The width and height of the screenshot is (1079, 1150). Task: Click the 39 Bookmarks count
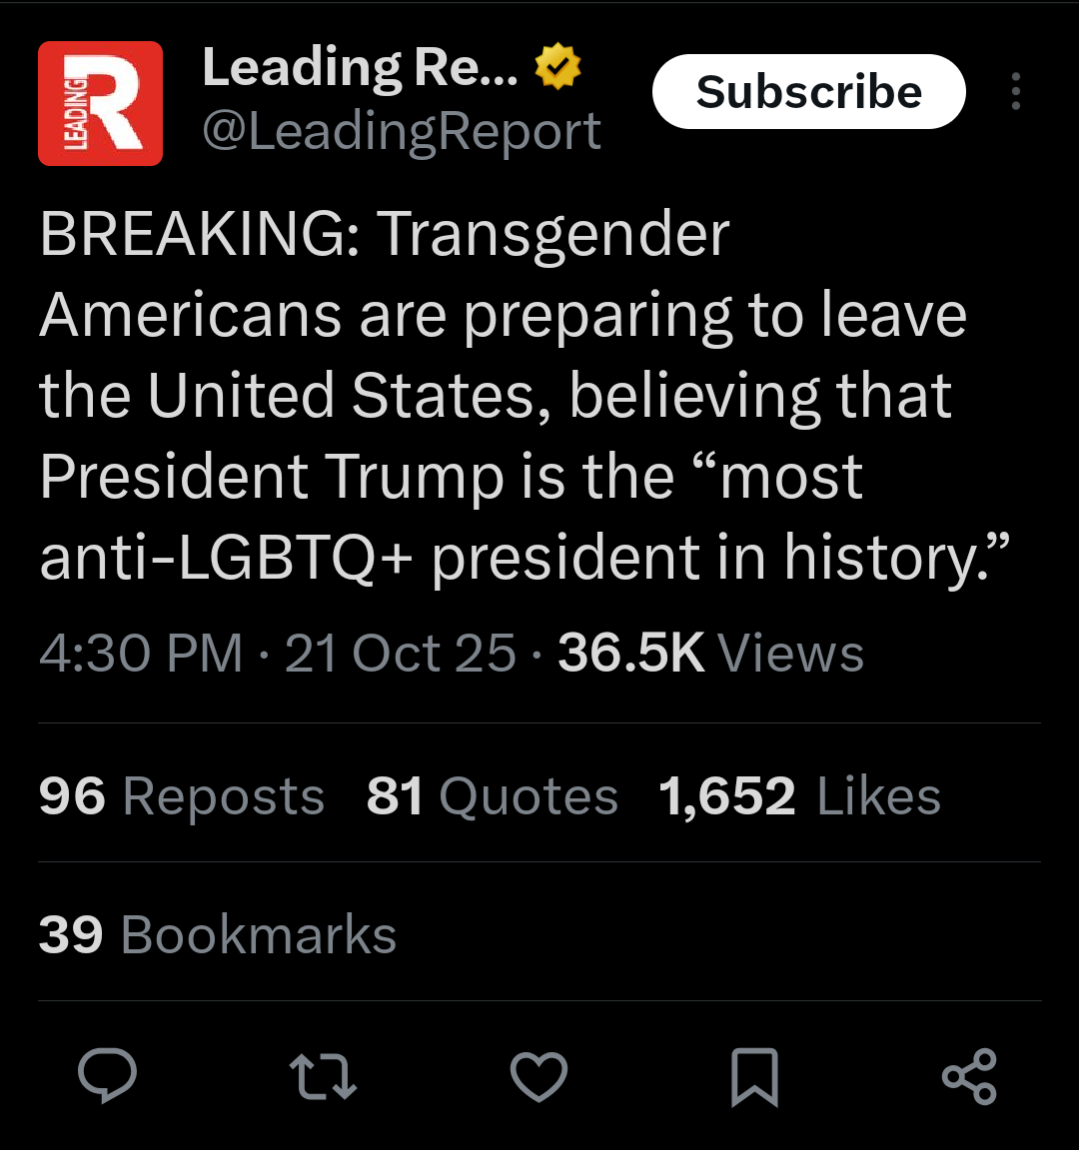[218, 934]
